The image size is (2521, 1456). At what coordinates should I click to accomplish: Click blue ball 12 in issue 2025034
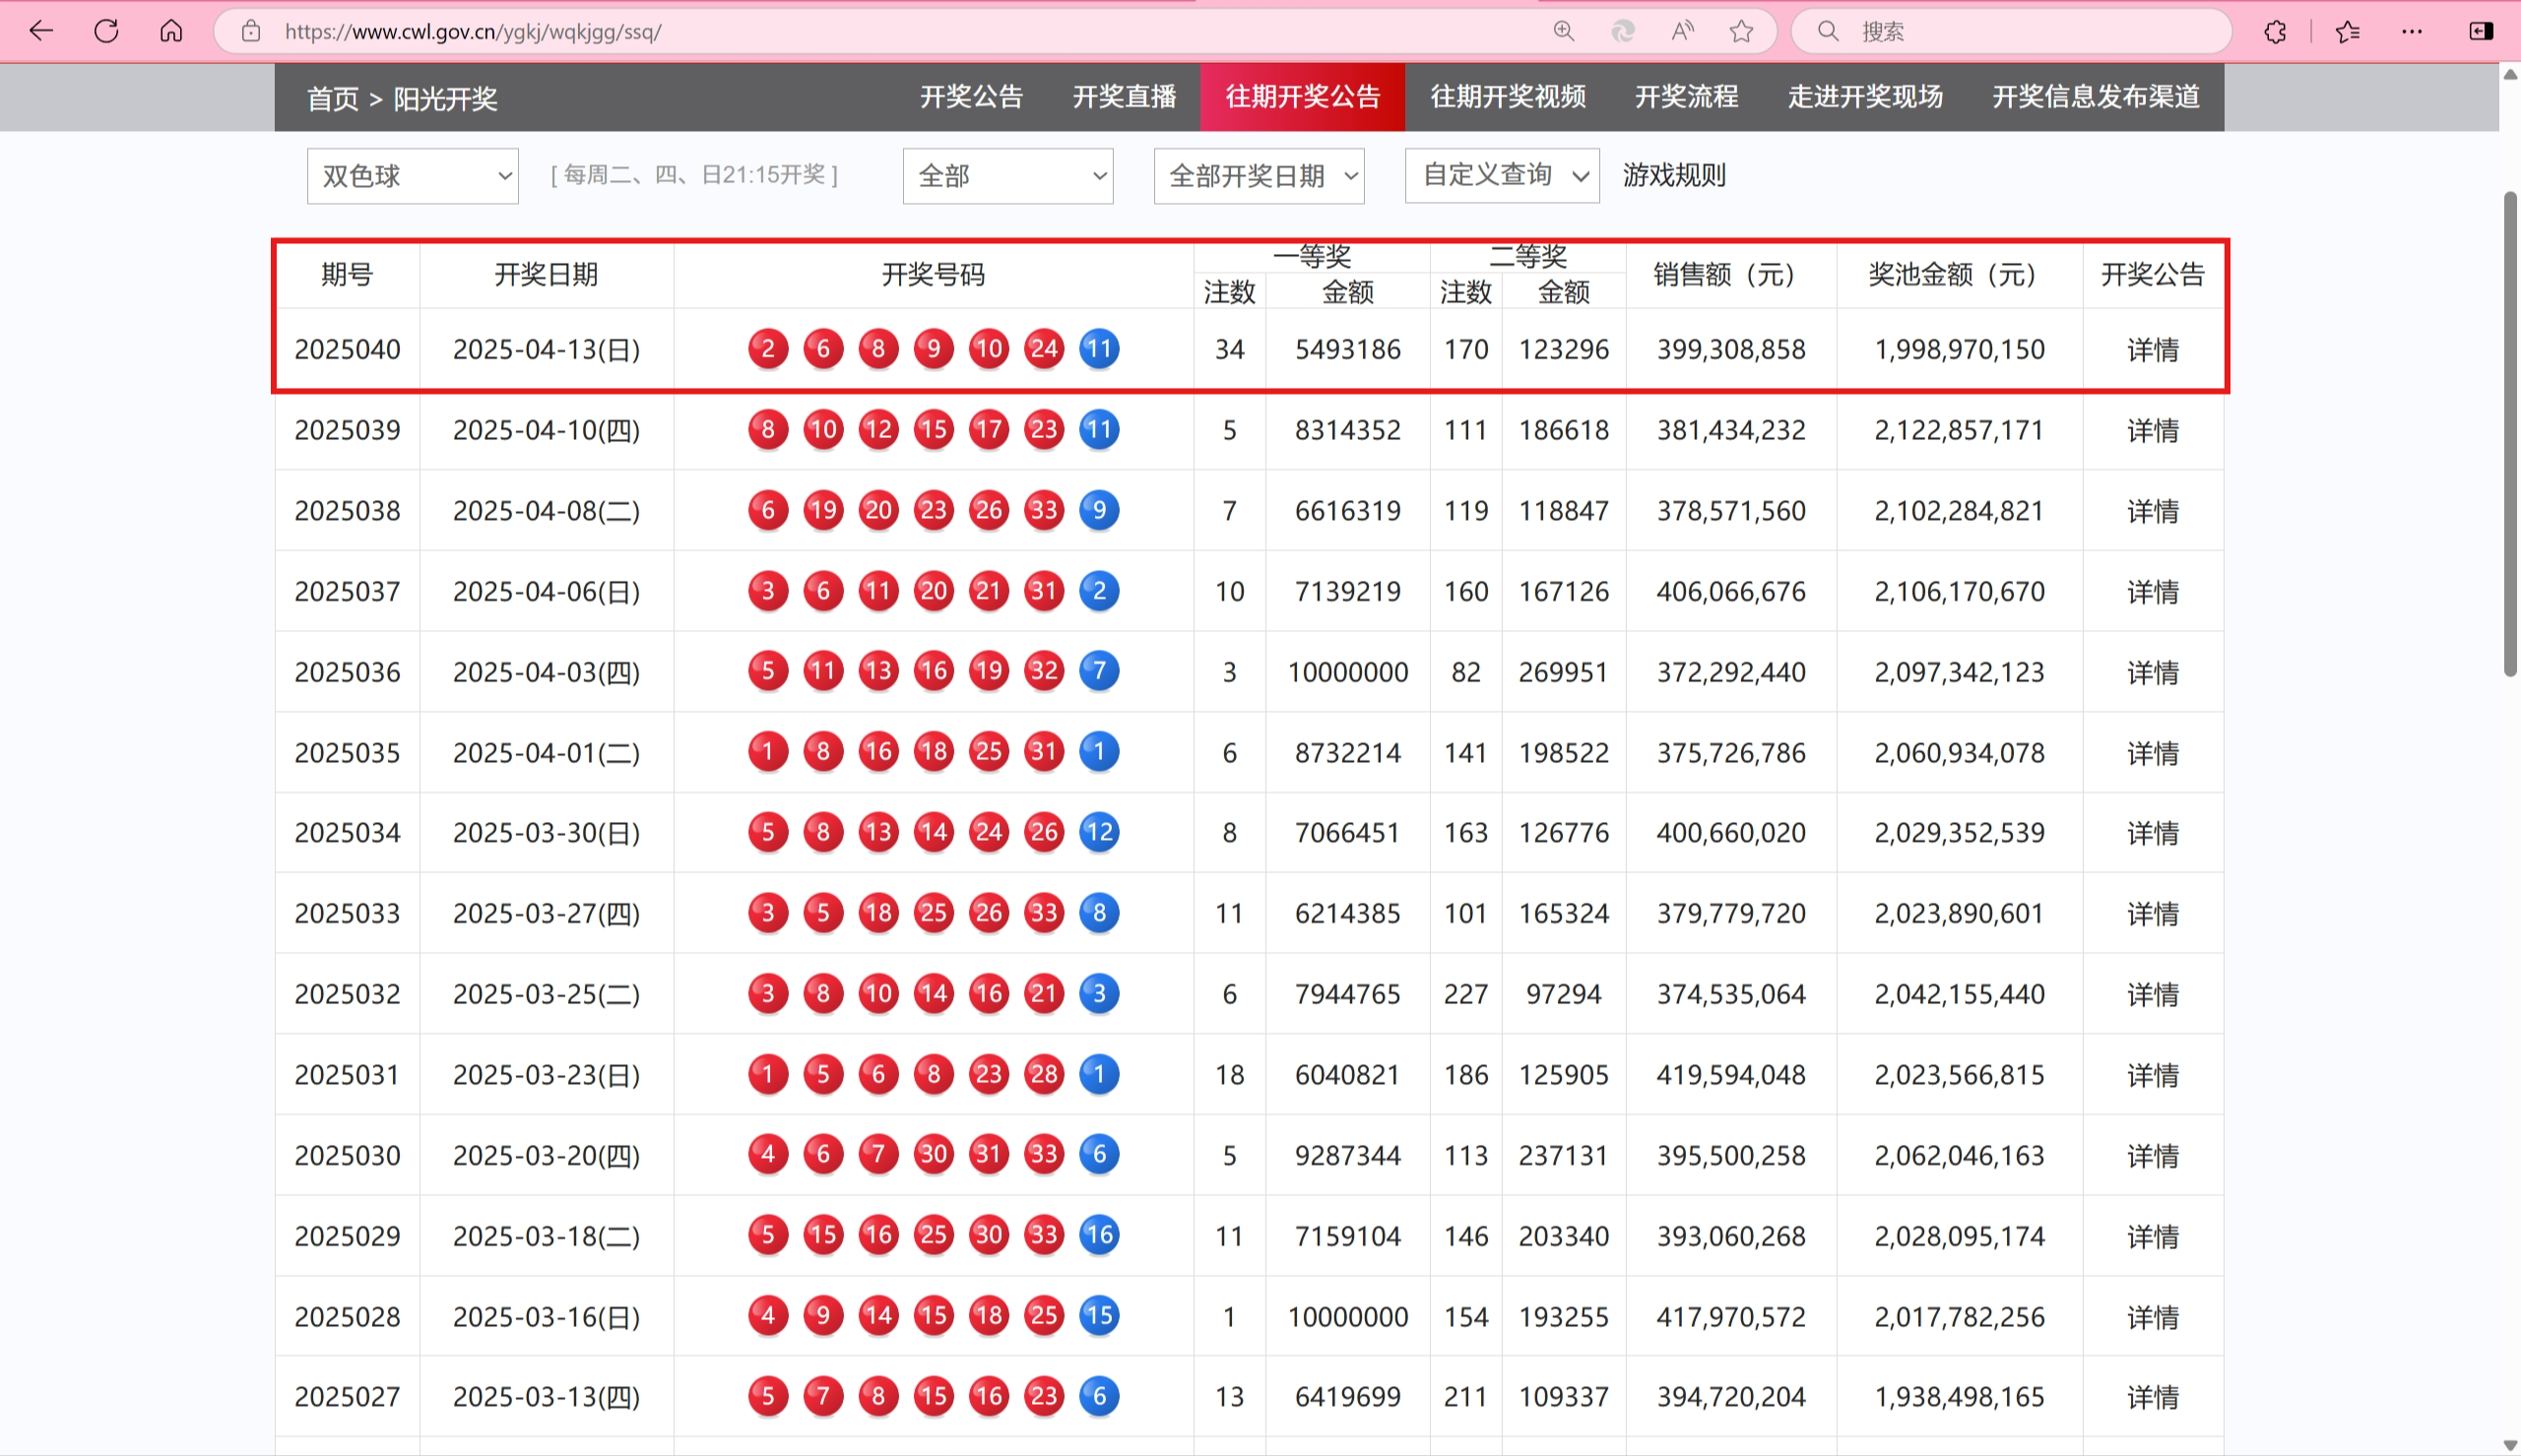click(x=1099, y=832)
